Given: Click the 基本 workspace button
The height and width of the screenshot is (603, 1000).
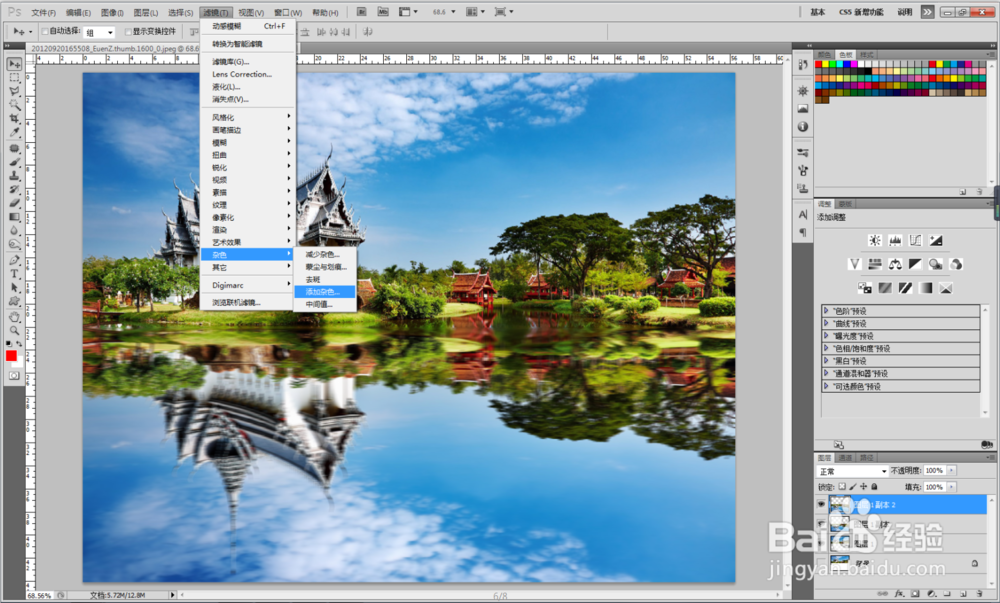Looking at the screenshot, I should click(x=818, y=11).
